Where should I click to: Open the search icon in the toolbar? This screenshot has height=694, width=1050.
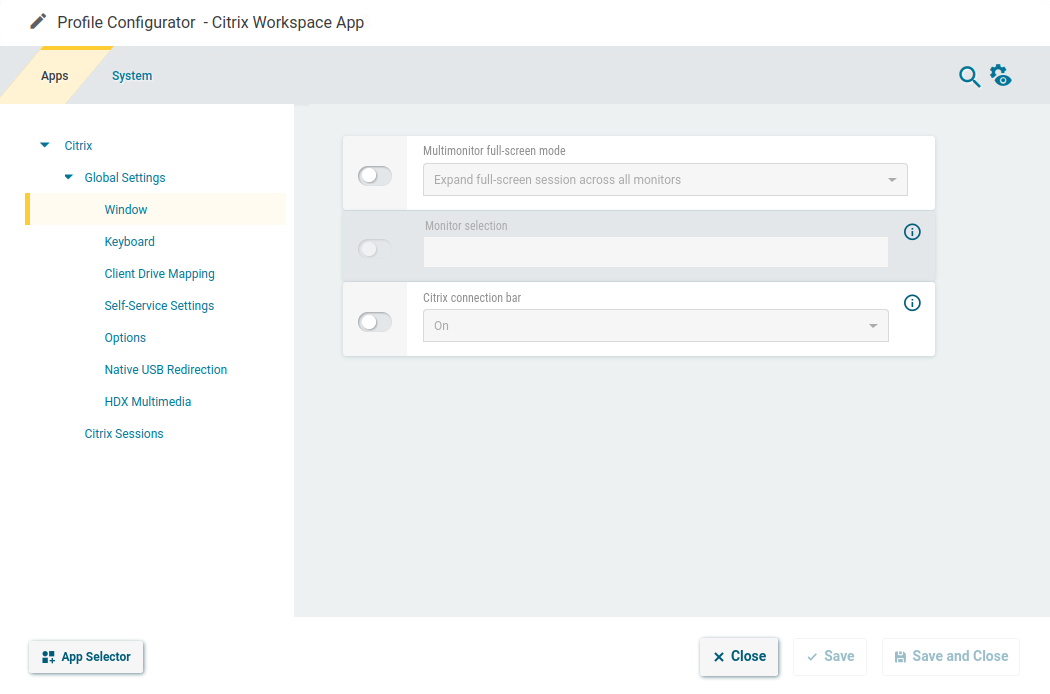(969, 75)
